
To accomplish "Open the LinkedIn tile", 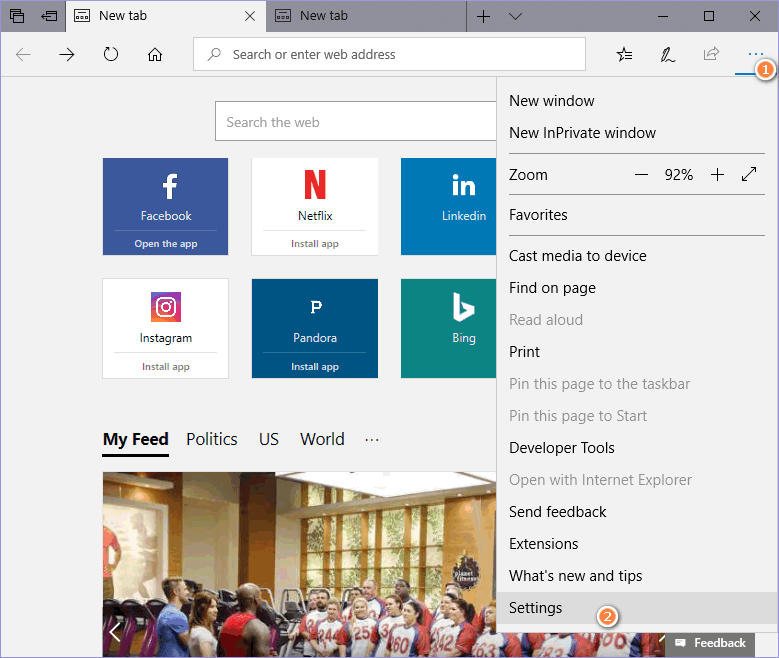I will pos(449,206).
